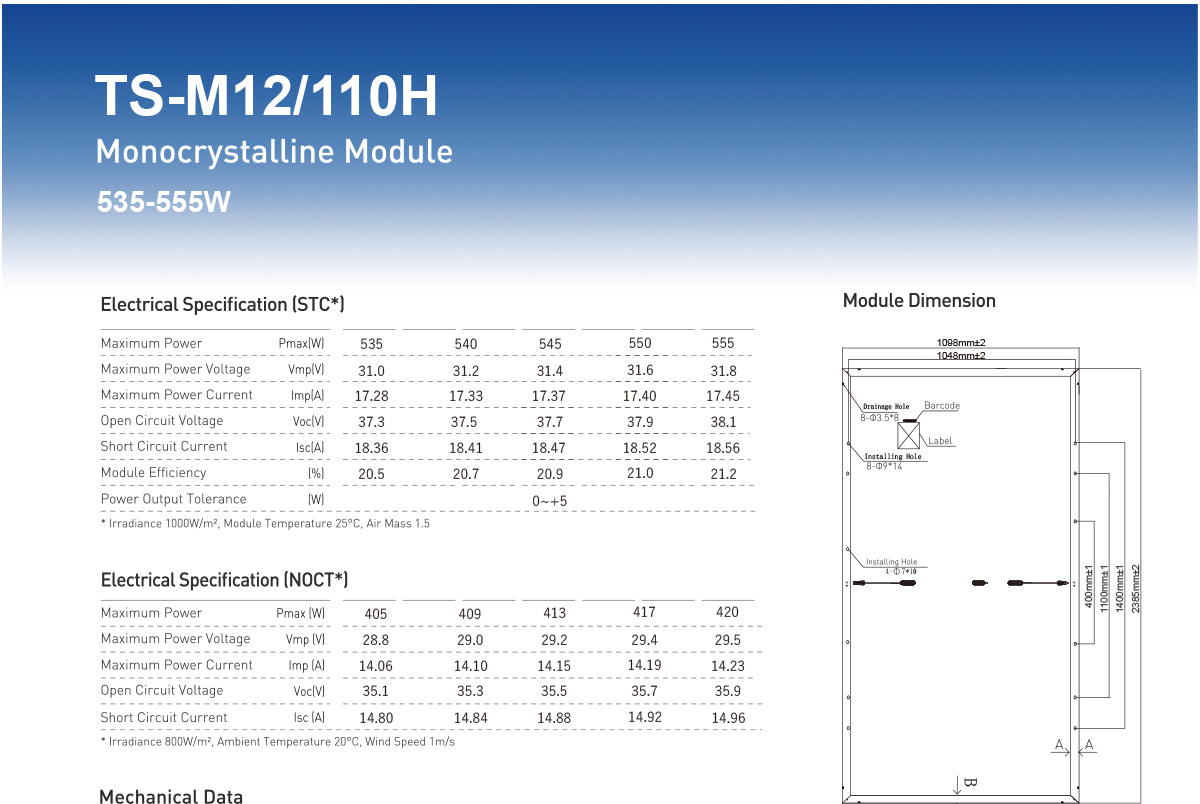Select the NOCT Voc value 35.9
Screen dimensions: 1200x804
pyautogui.click(x=728, y=691)
